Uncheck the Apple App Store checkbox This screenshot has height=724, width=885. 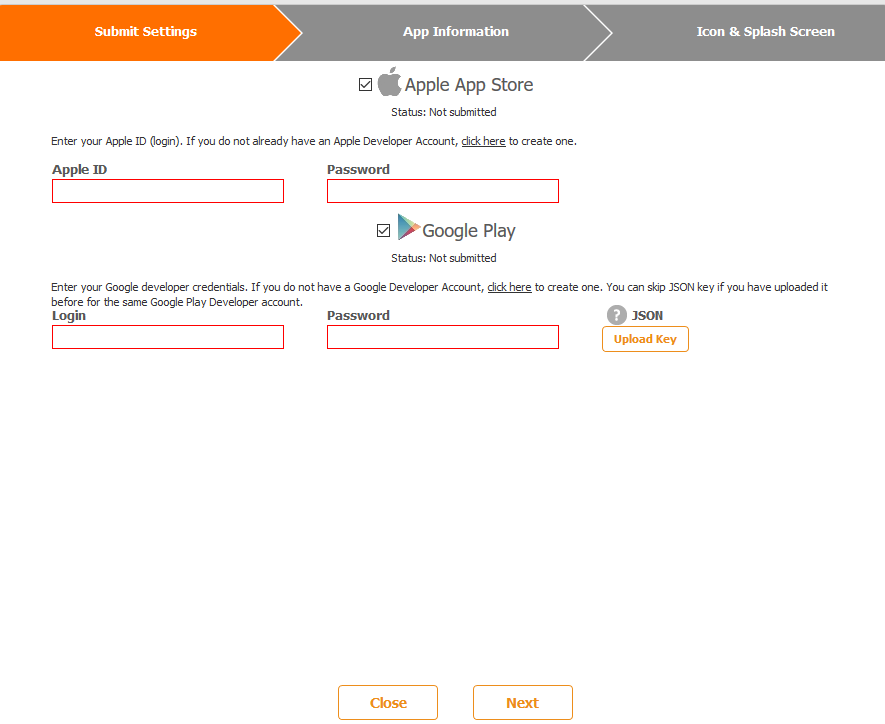point(365,85)
